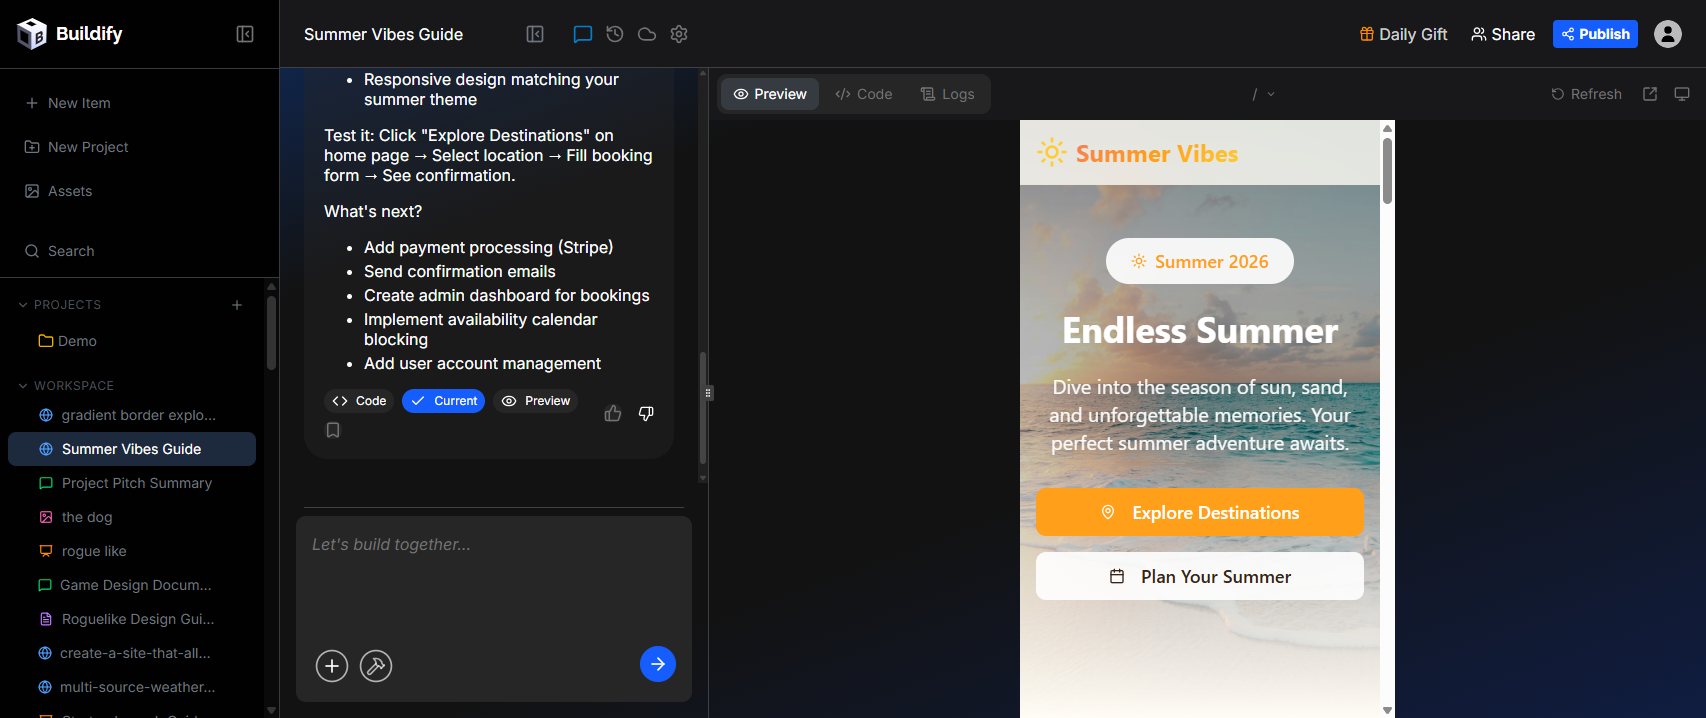Click the add attachment plus button
Image resolution: width=1706 pixels, height=718 pixels.
(x=332, y=666)
